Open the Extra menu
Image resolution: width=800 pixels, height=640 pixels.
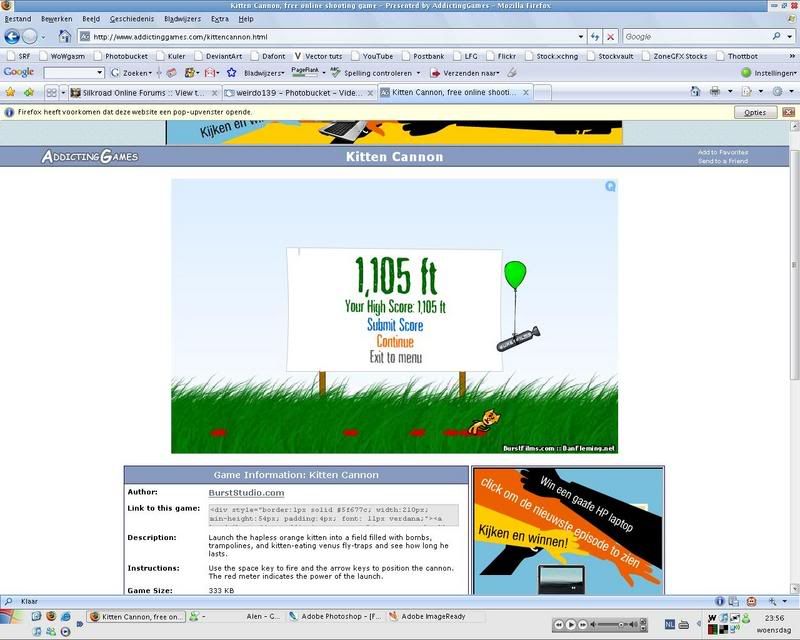220,19
